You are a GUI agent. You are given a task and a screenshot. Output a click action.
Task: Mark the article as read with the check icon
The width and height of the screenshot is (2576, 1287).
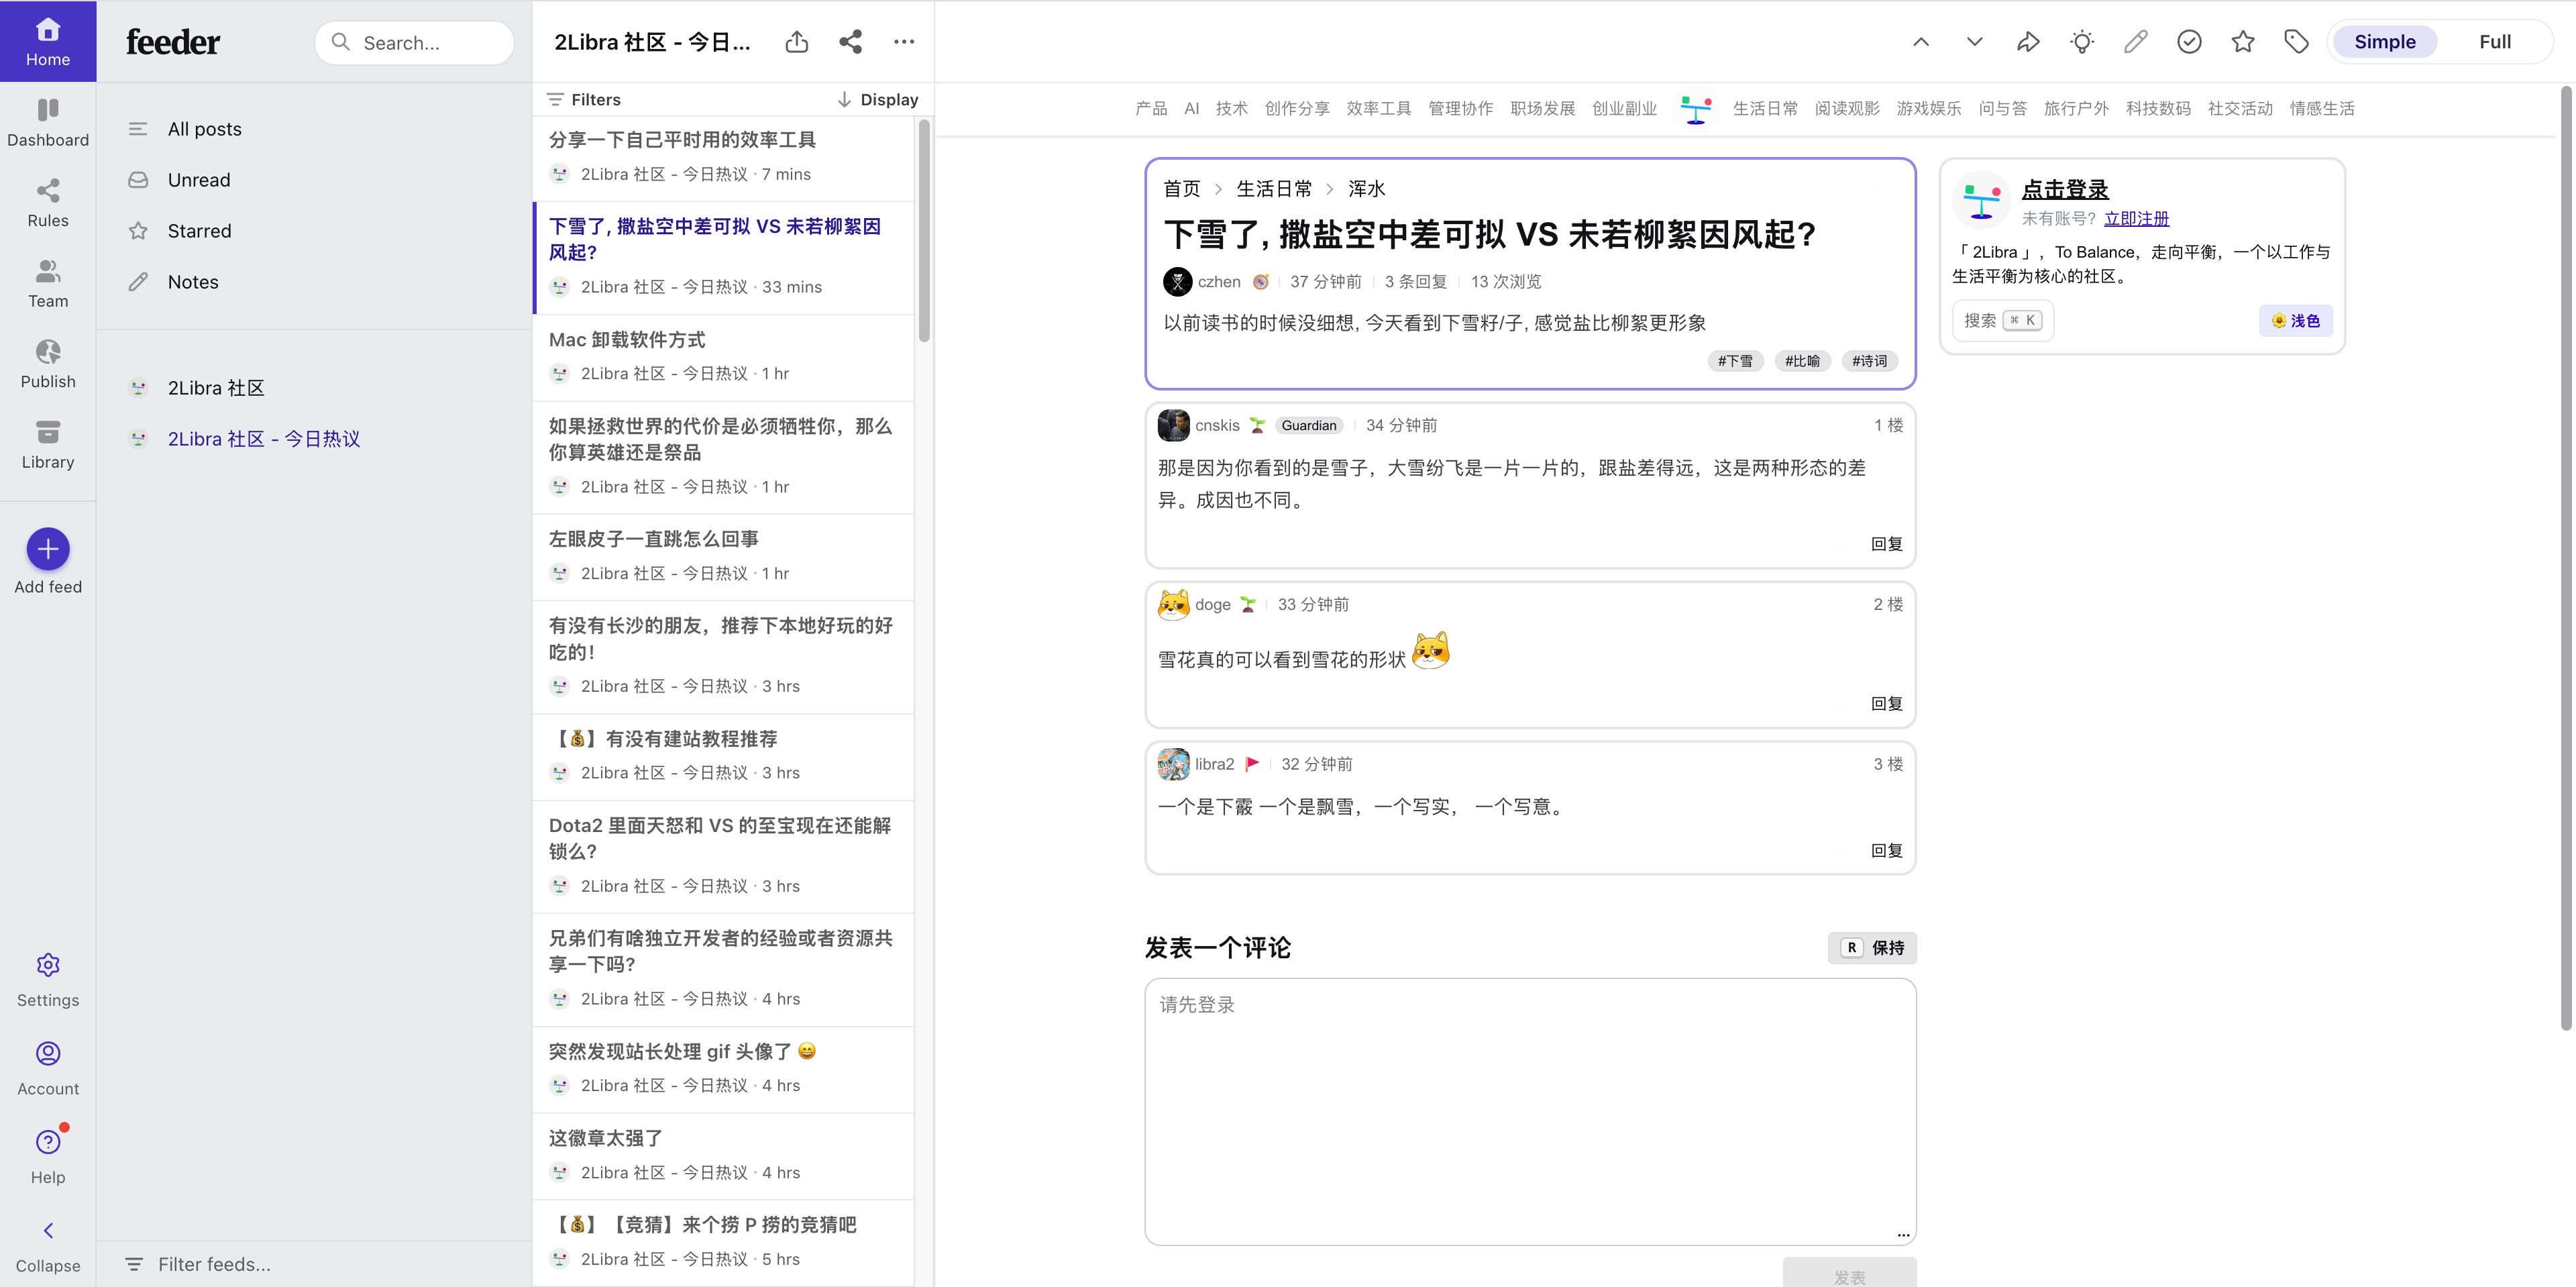[2189, 41]
